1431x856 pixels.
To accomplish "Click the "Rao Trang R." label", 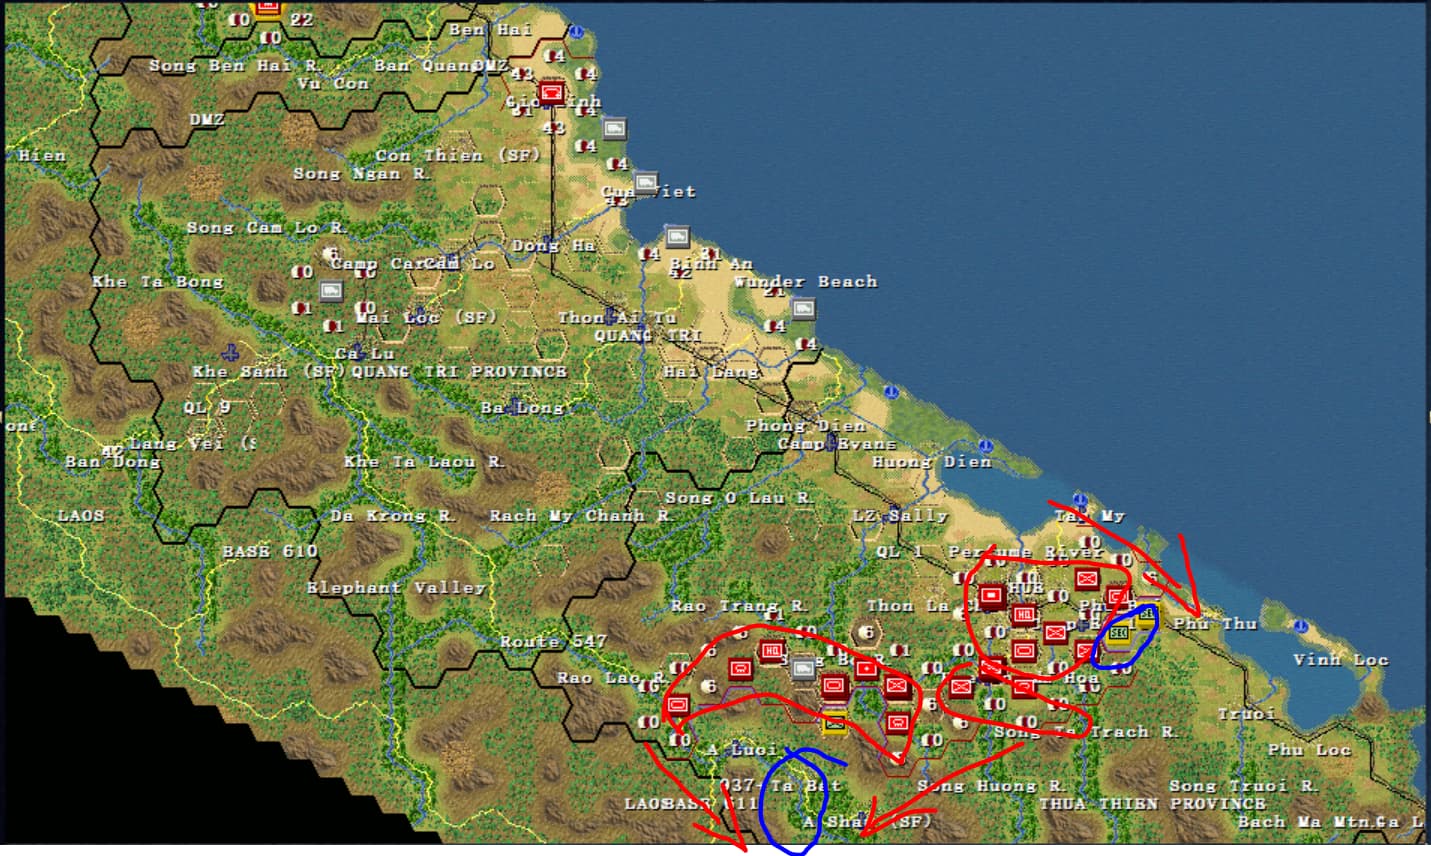I will click(x=739, y=605).
